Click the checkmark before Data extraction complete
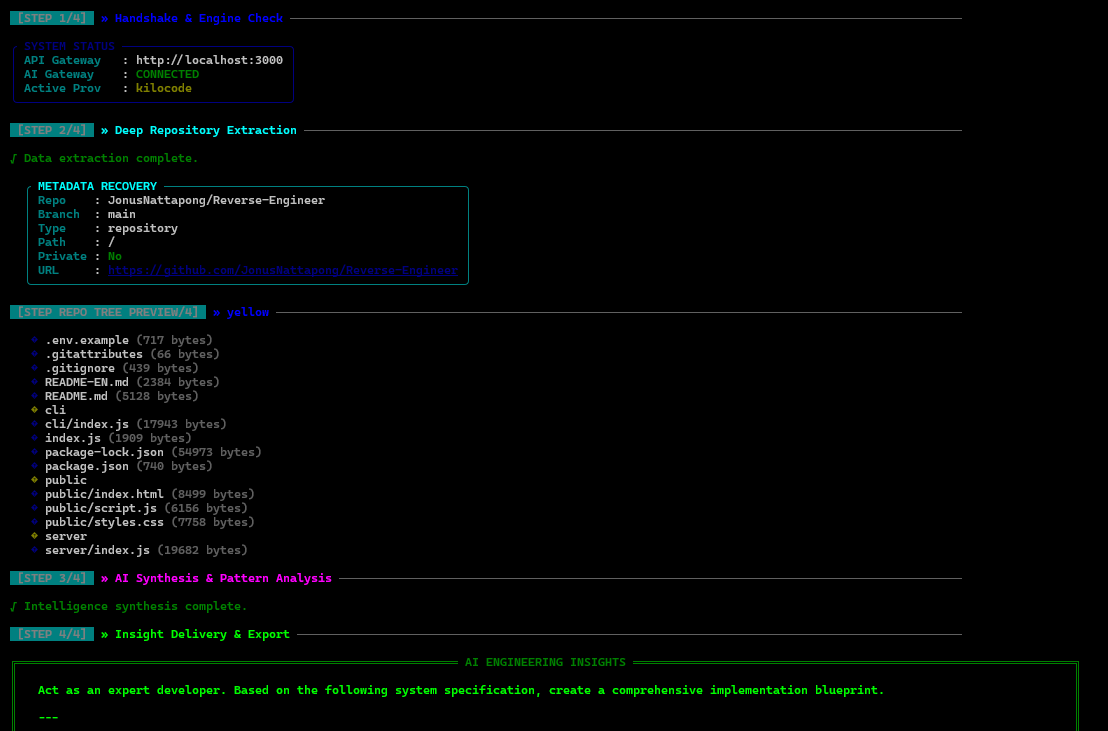Viewport: 1108px width, 731px height. click(13, 158)
